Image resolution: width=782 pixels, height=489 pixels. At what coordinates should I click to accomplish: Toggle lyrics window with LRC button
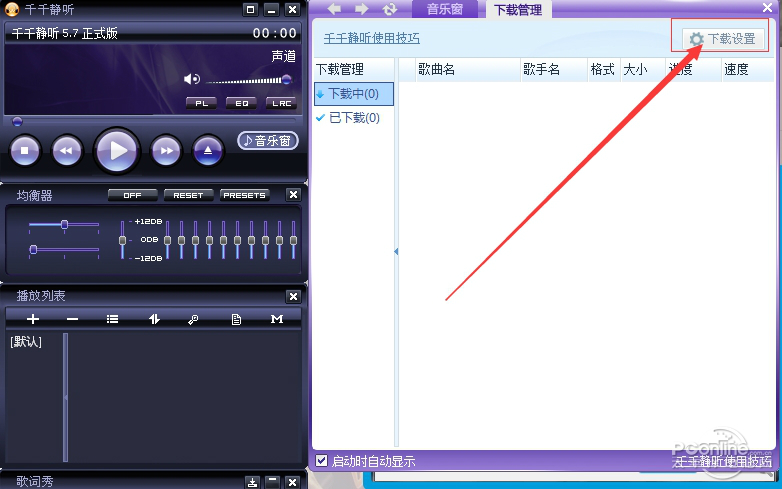coord(281,103)
